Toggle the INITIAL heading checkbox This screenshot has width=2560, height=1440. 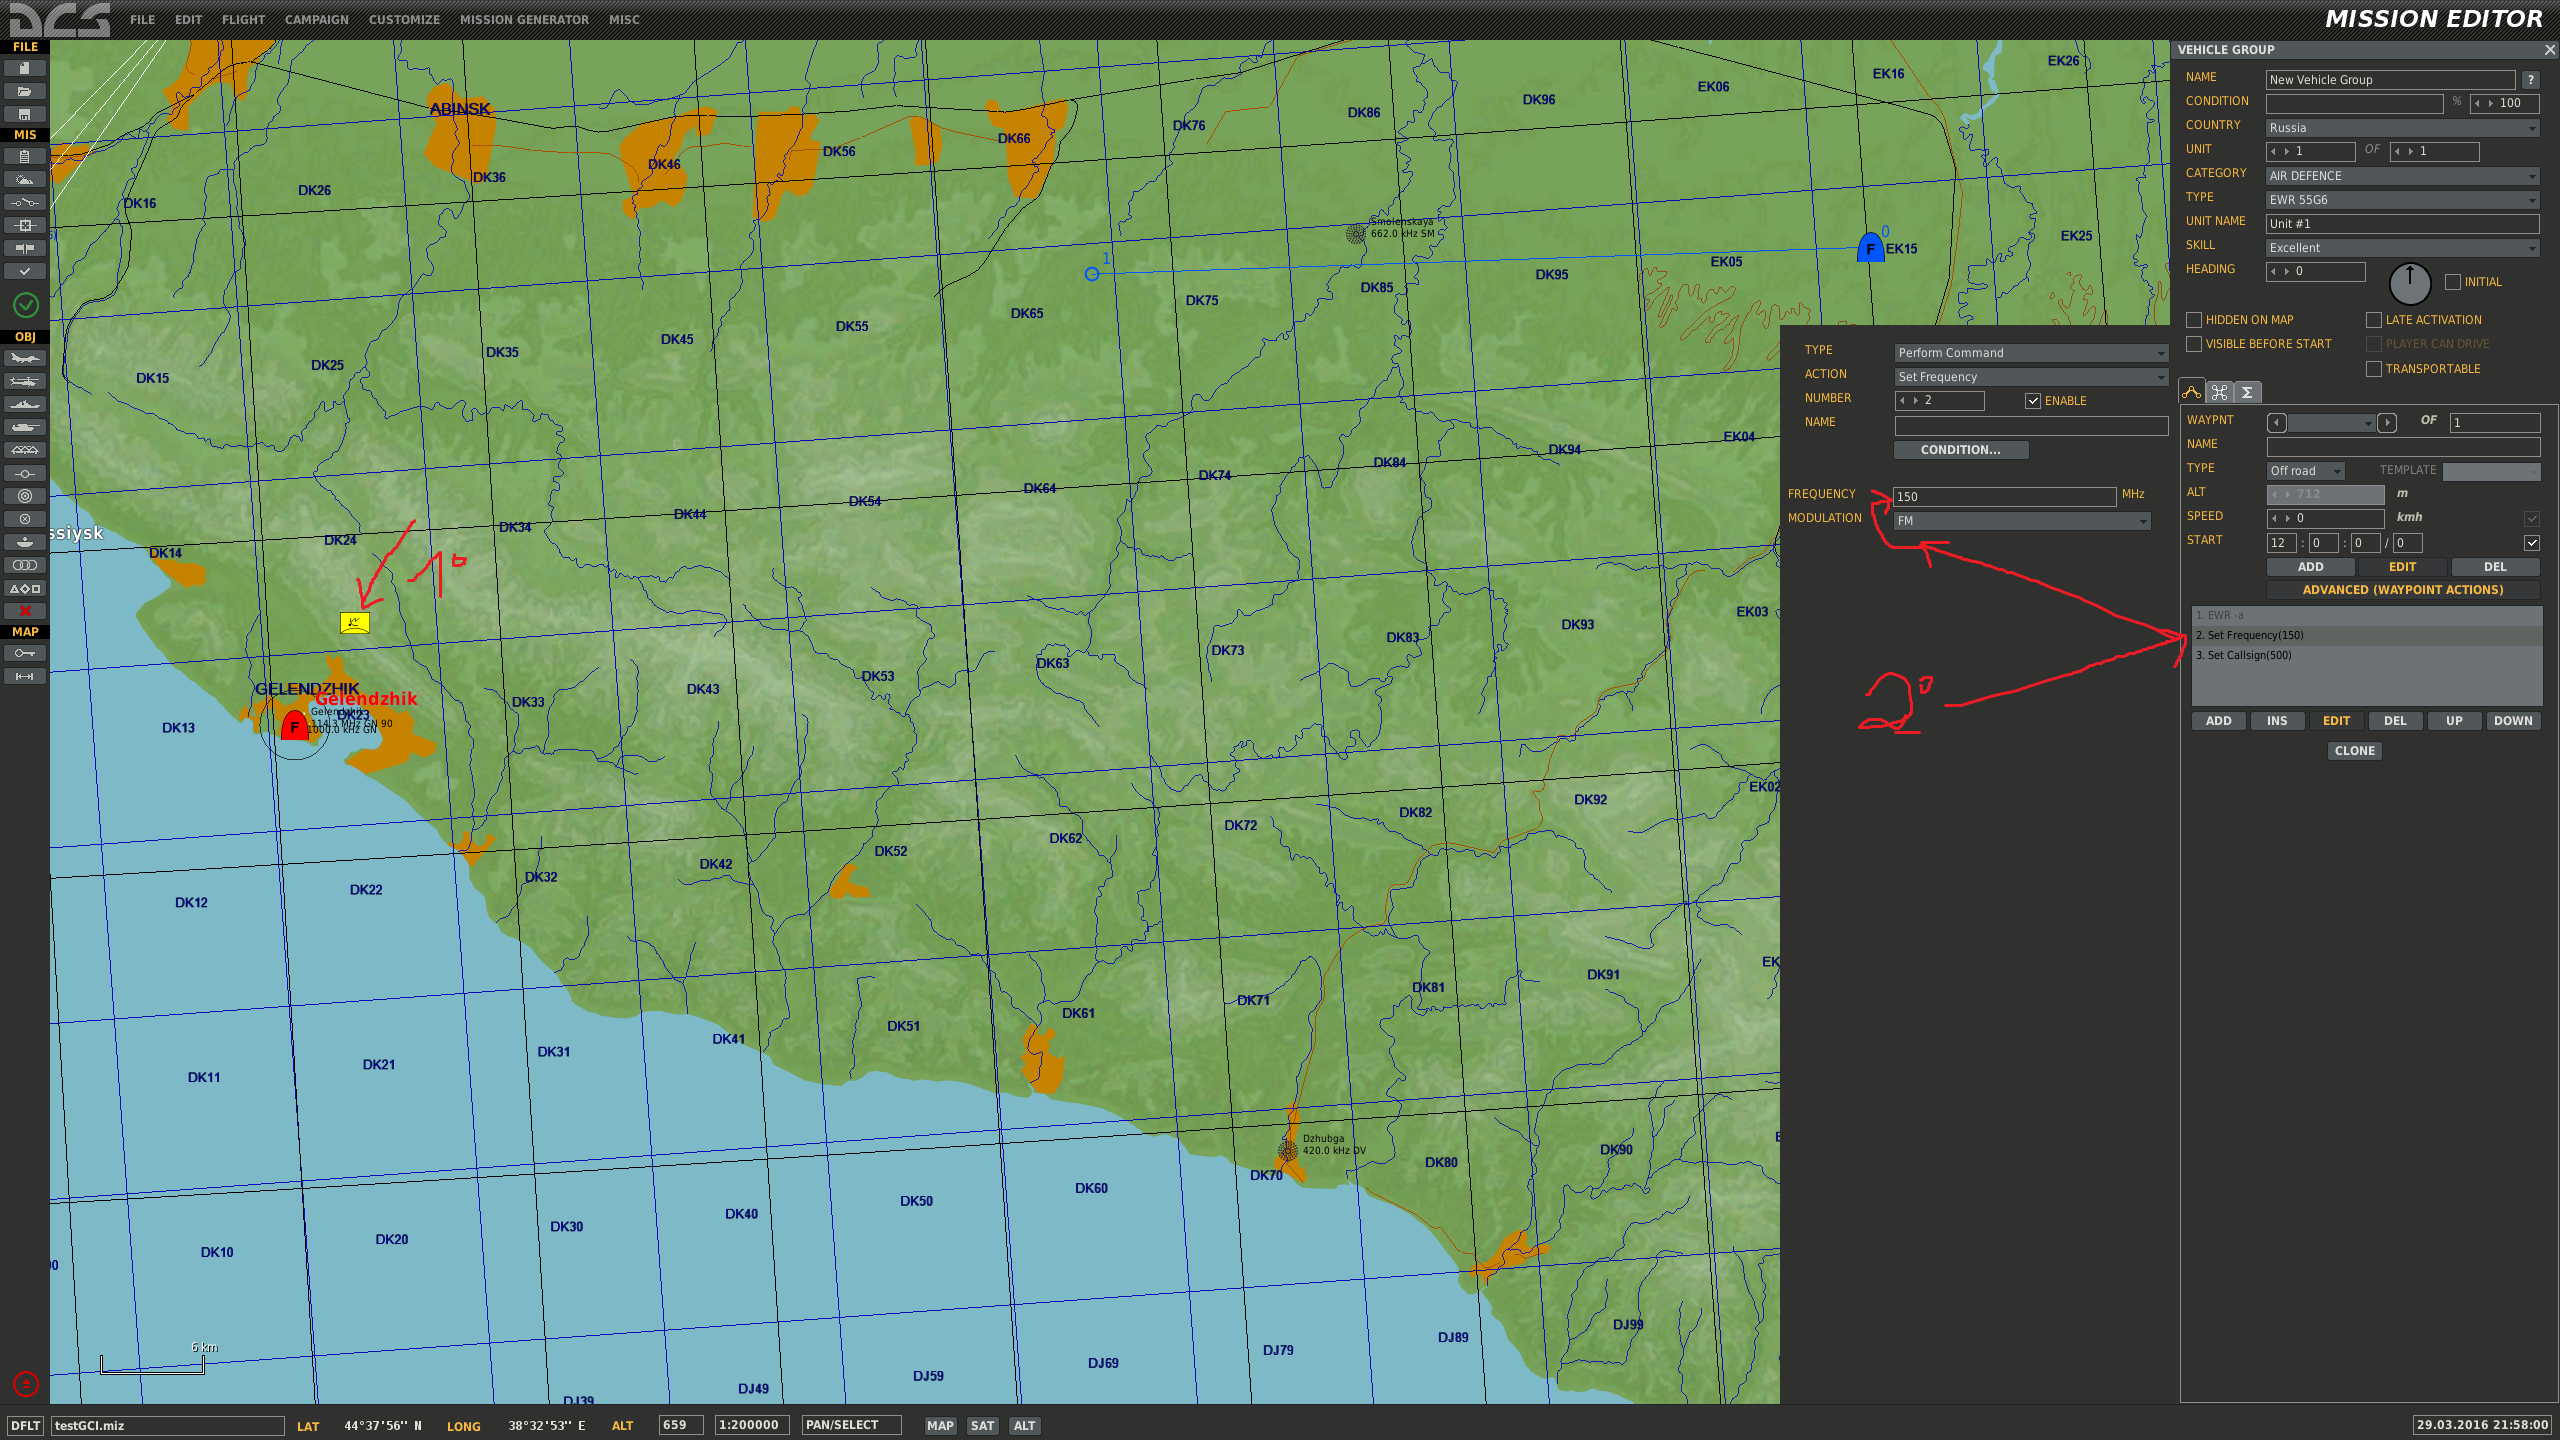pos(2453,282)
